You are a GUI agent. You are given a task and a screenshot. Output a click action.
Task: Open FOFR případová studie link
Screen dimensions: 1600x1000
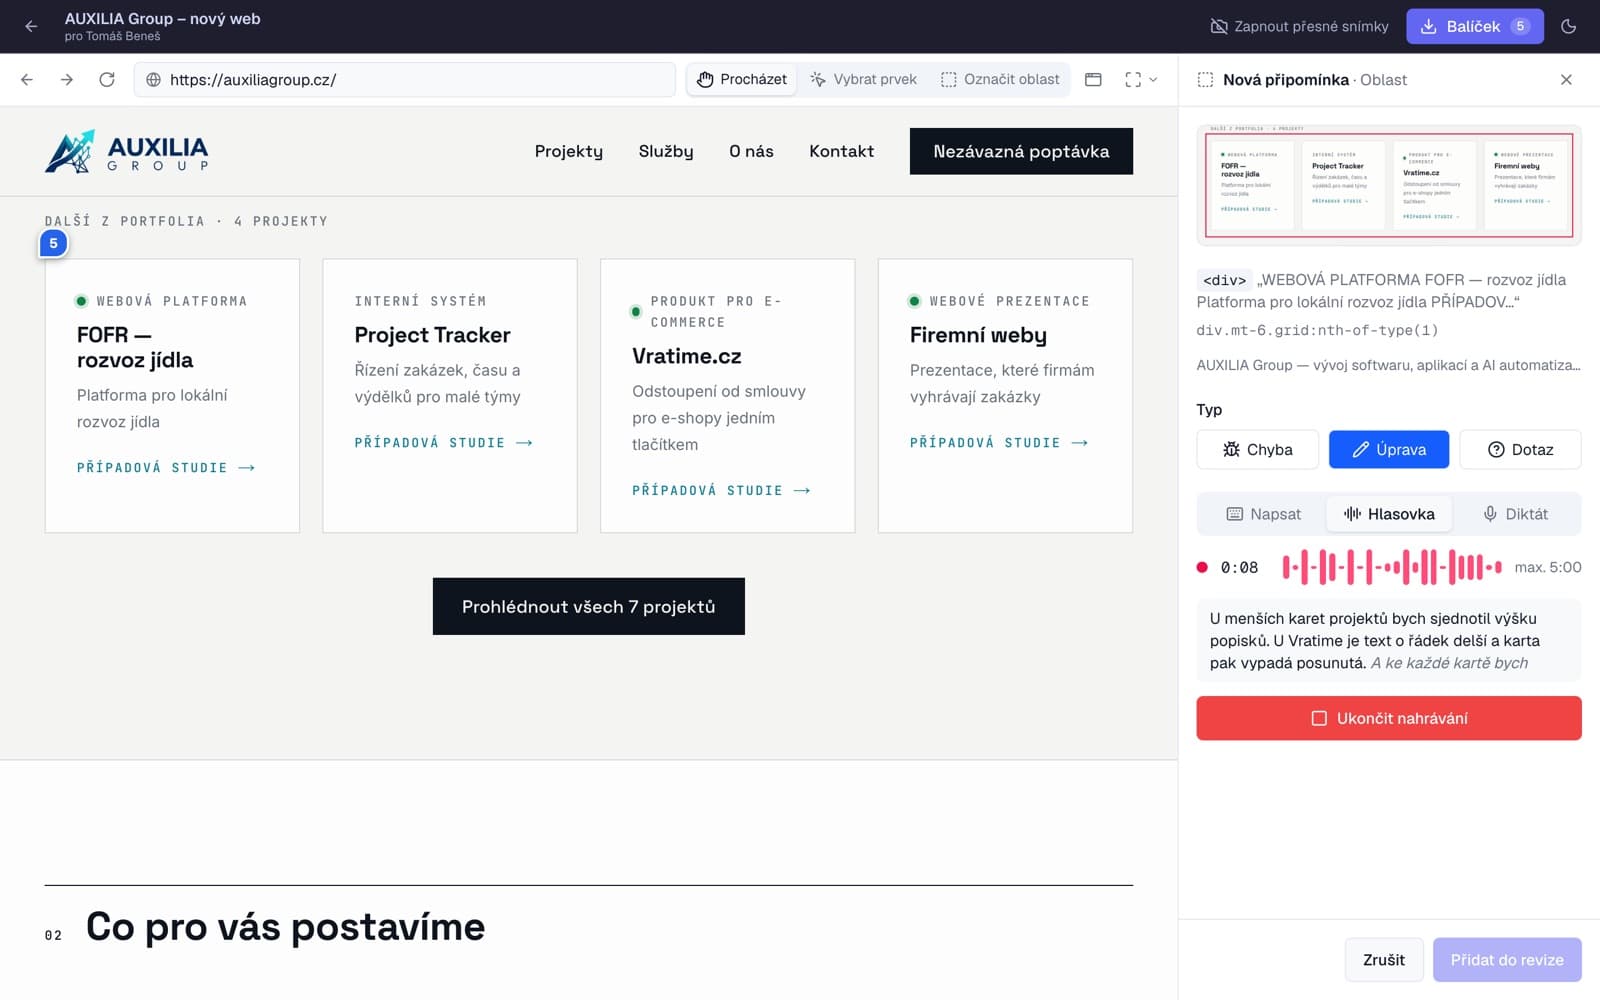coord(166,468)
